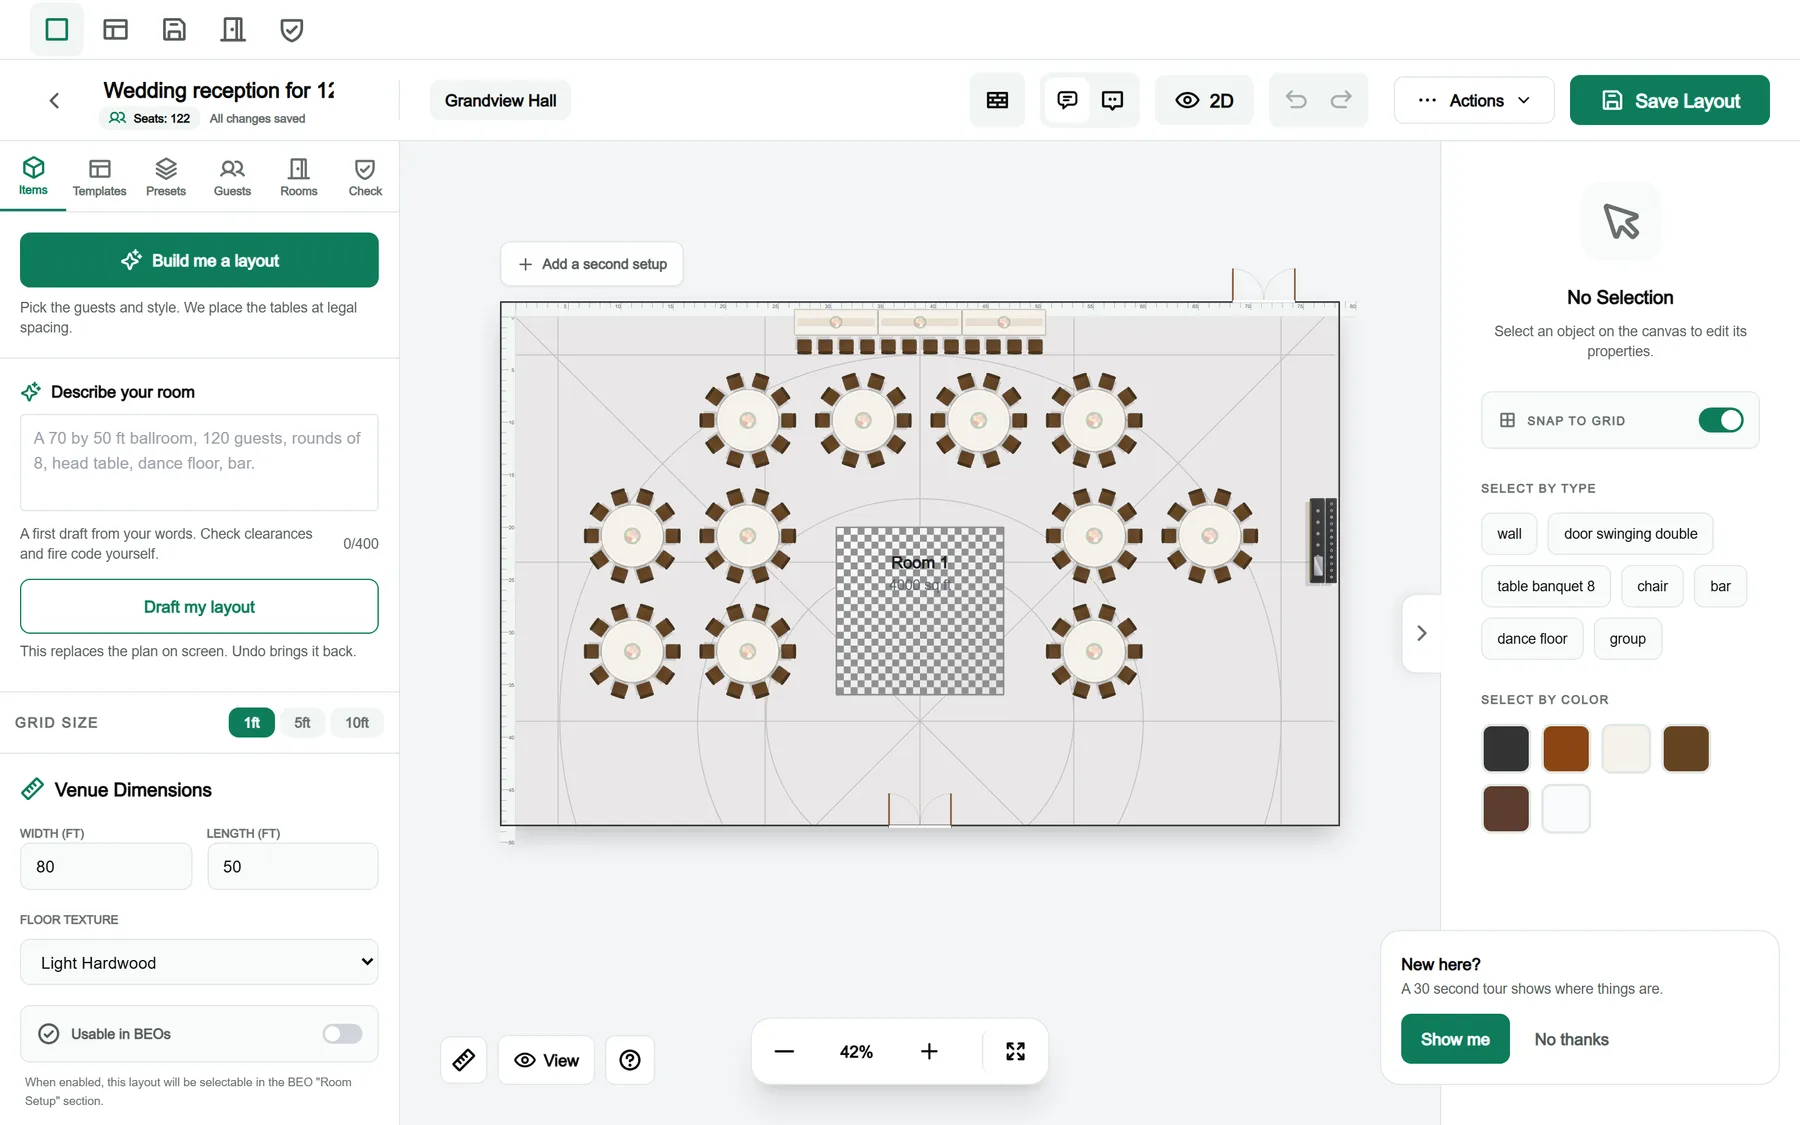Click the Draft my layout button
Screen dimensions: 1800x1125
(x=199, y=607)
